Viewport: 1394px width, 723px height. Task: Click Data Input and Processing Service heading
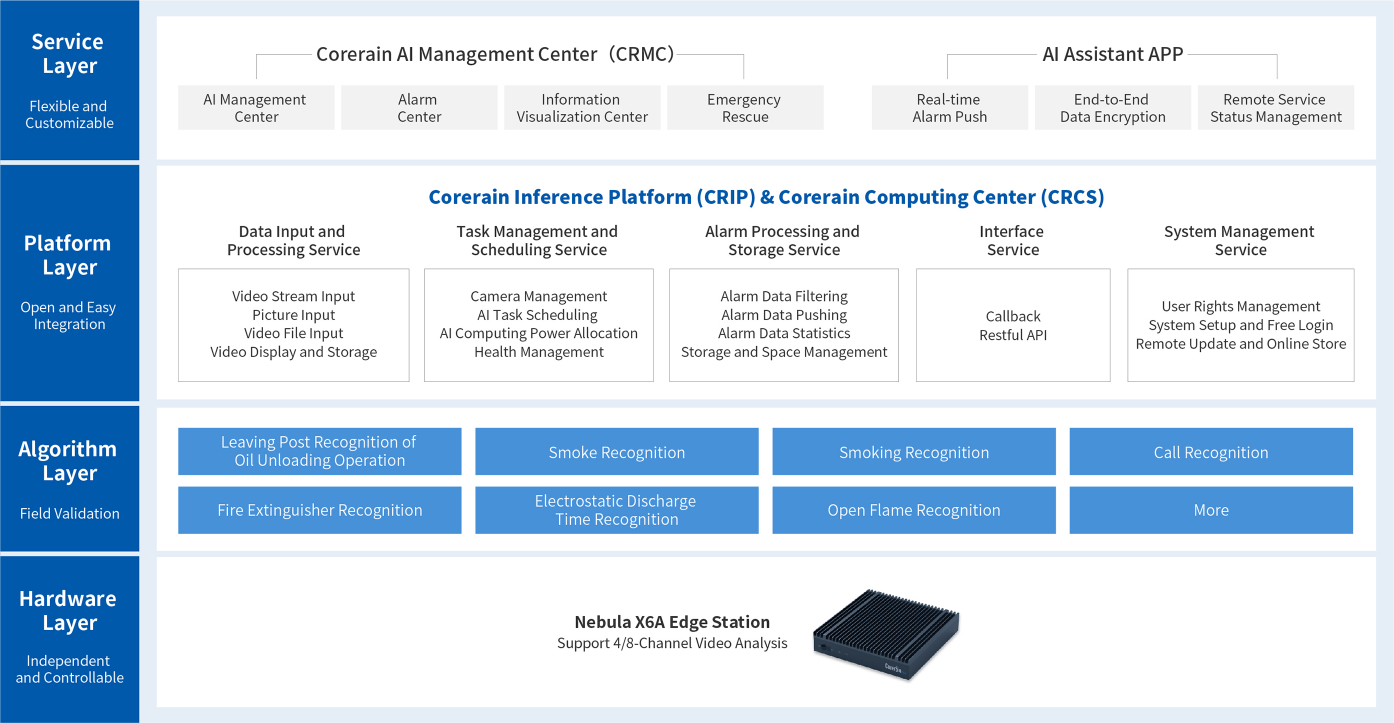[x=293, y=241]
